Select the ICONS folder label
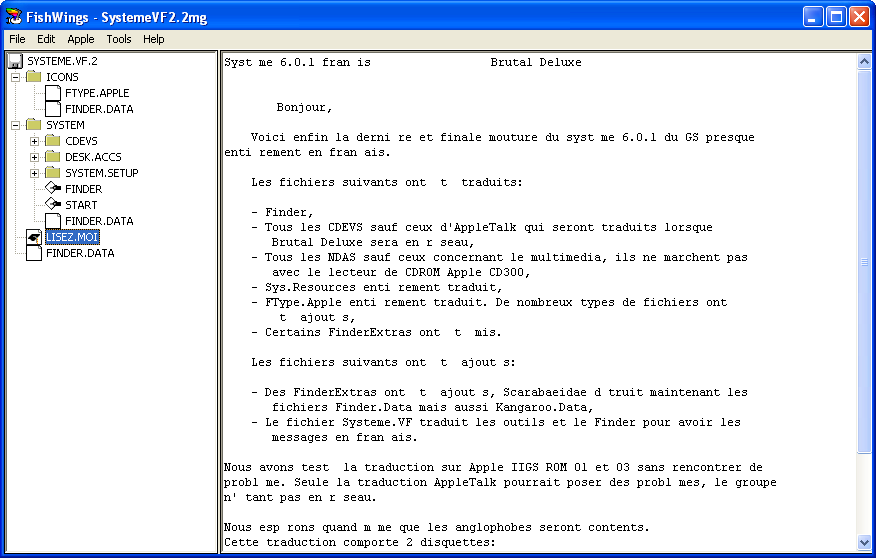Screen dimensions: 876x558 coord(62,77)
